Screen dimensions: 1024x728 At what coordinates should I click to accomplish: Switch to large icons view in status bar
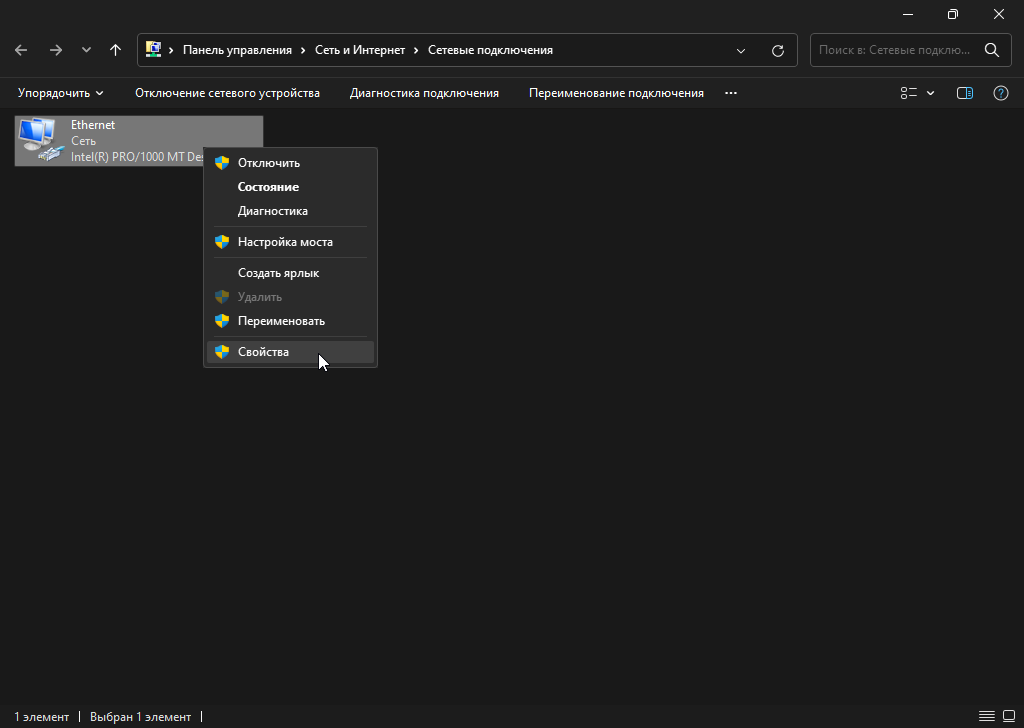click(x=1008, y=716)
